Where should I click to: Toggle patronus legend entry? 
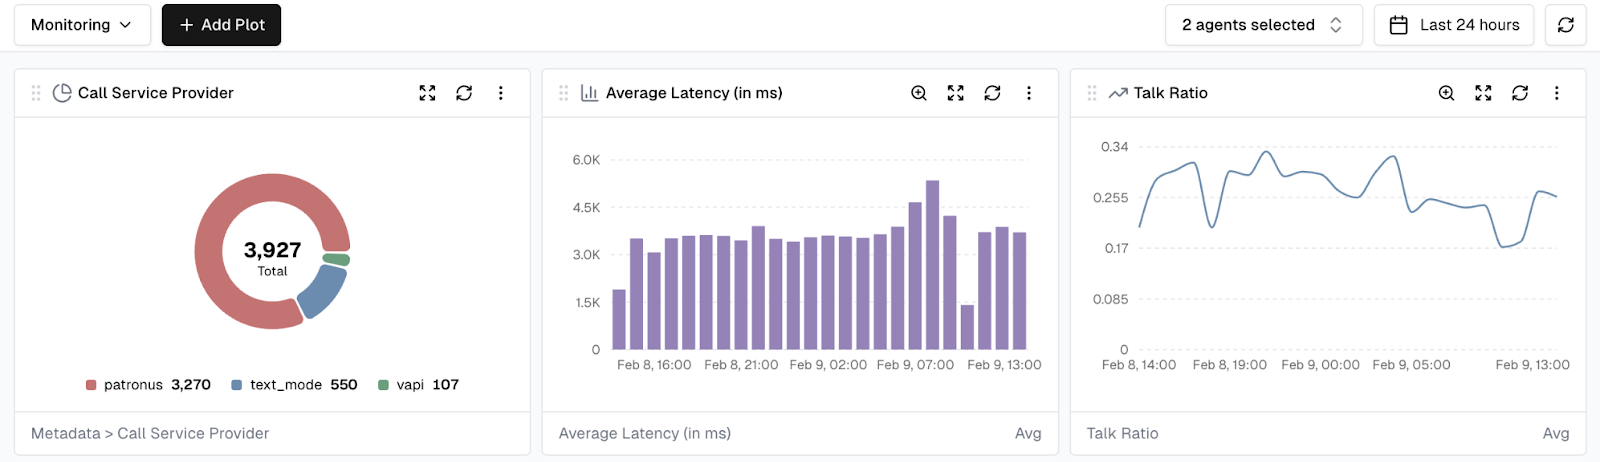tap(133, 385)
